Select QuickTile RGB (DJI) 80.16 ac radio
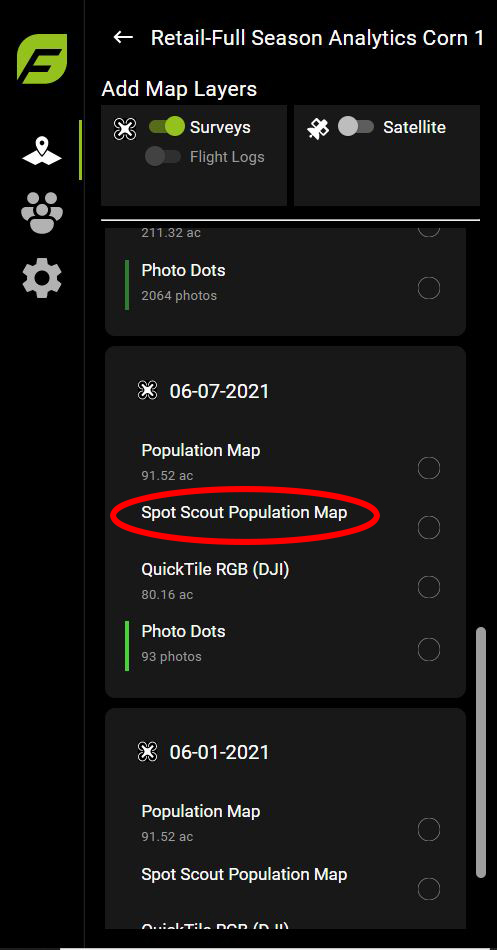Screen dimensions: 497x950 point(429,586)
